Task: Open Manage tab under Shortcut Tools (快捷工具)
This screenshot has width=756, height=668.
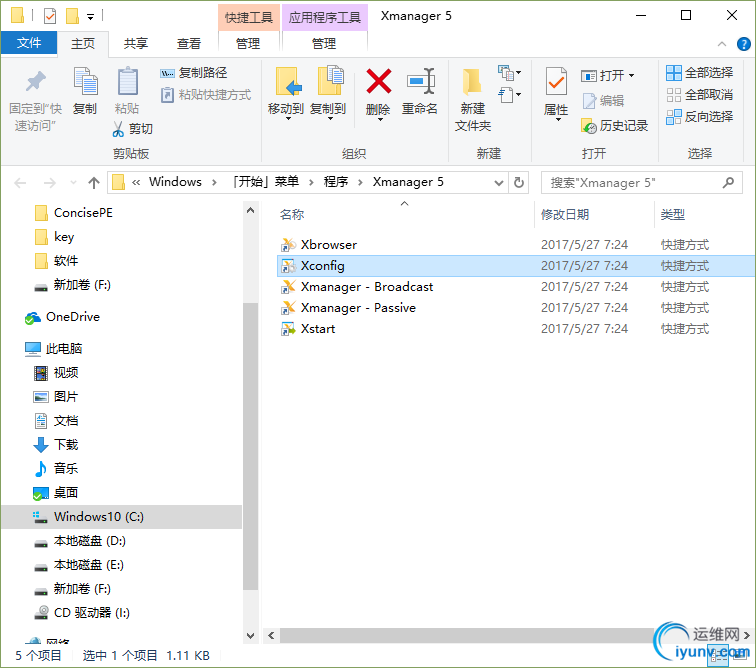Action: pos(248,43)
